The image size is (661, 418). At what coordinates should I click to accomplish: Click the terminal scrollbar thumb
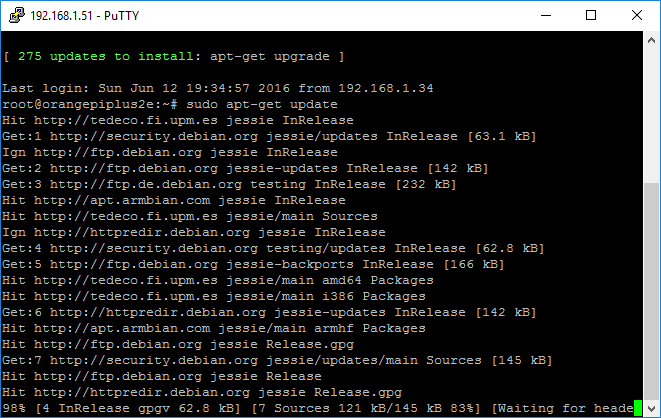click(x=650, y=295)
